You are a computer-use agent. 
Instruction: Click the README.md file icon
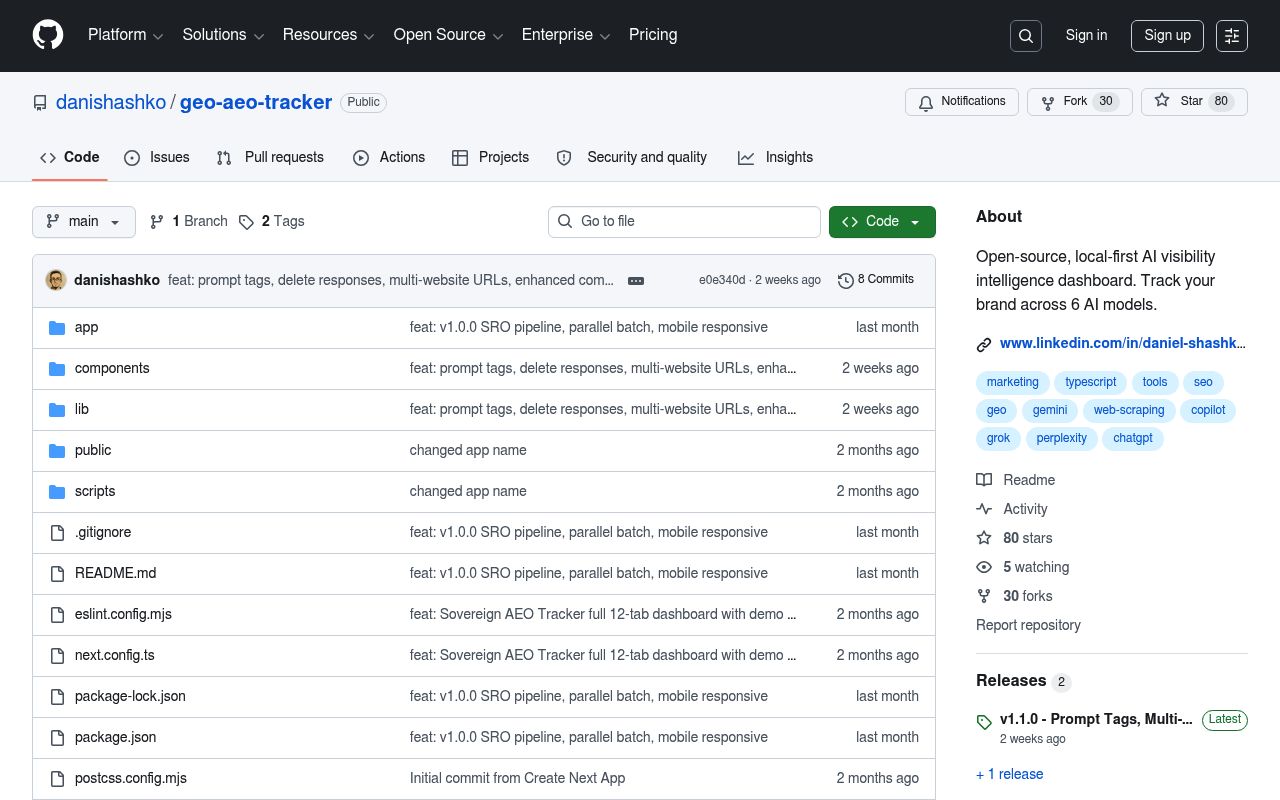coord(57,573)
